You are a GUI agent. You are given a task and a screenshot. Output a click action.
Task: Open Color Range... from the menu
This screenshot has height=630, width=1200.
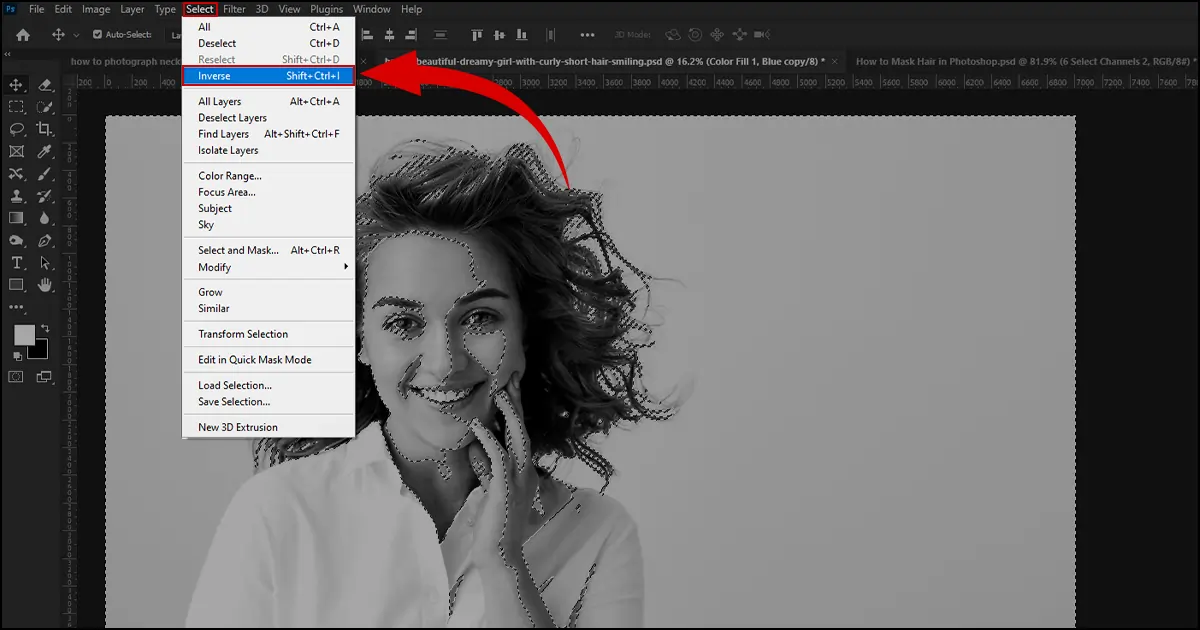[229, 176]
